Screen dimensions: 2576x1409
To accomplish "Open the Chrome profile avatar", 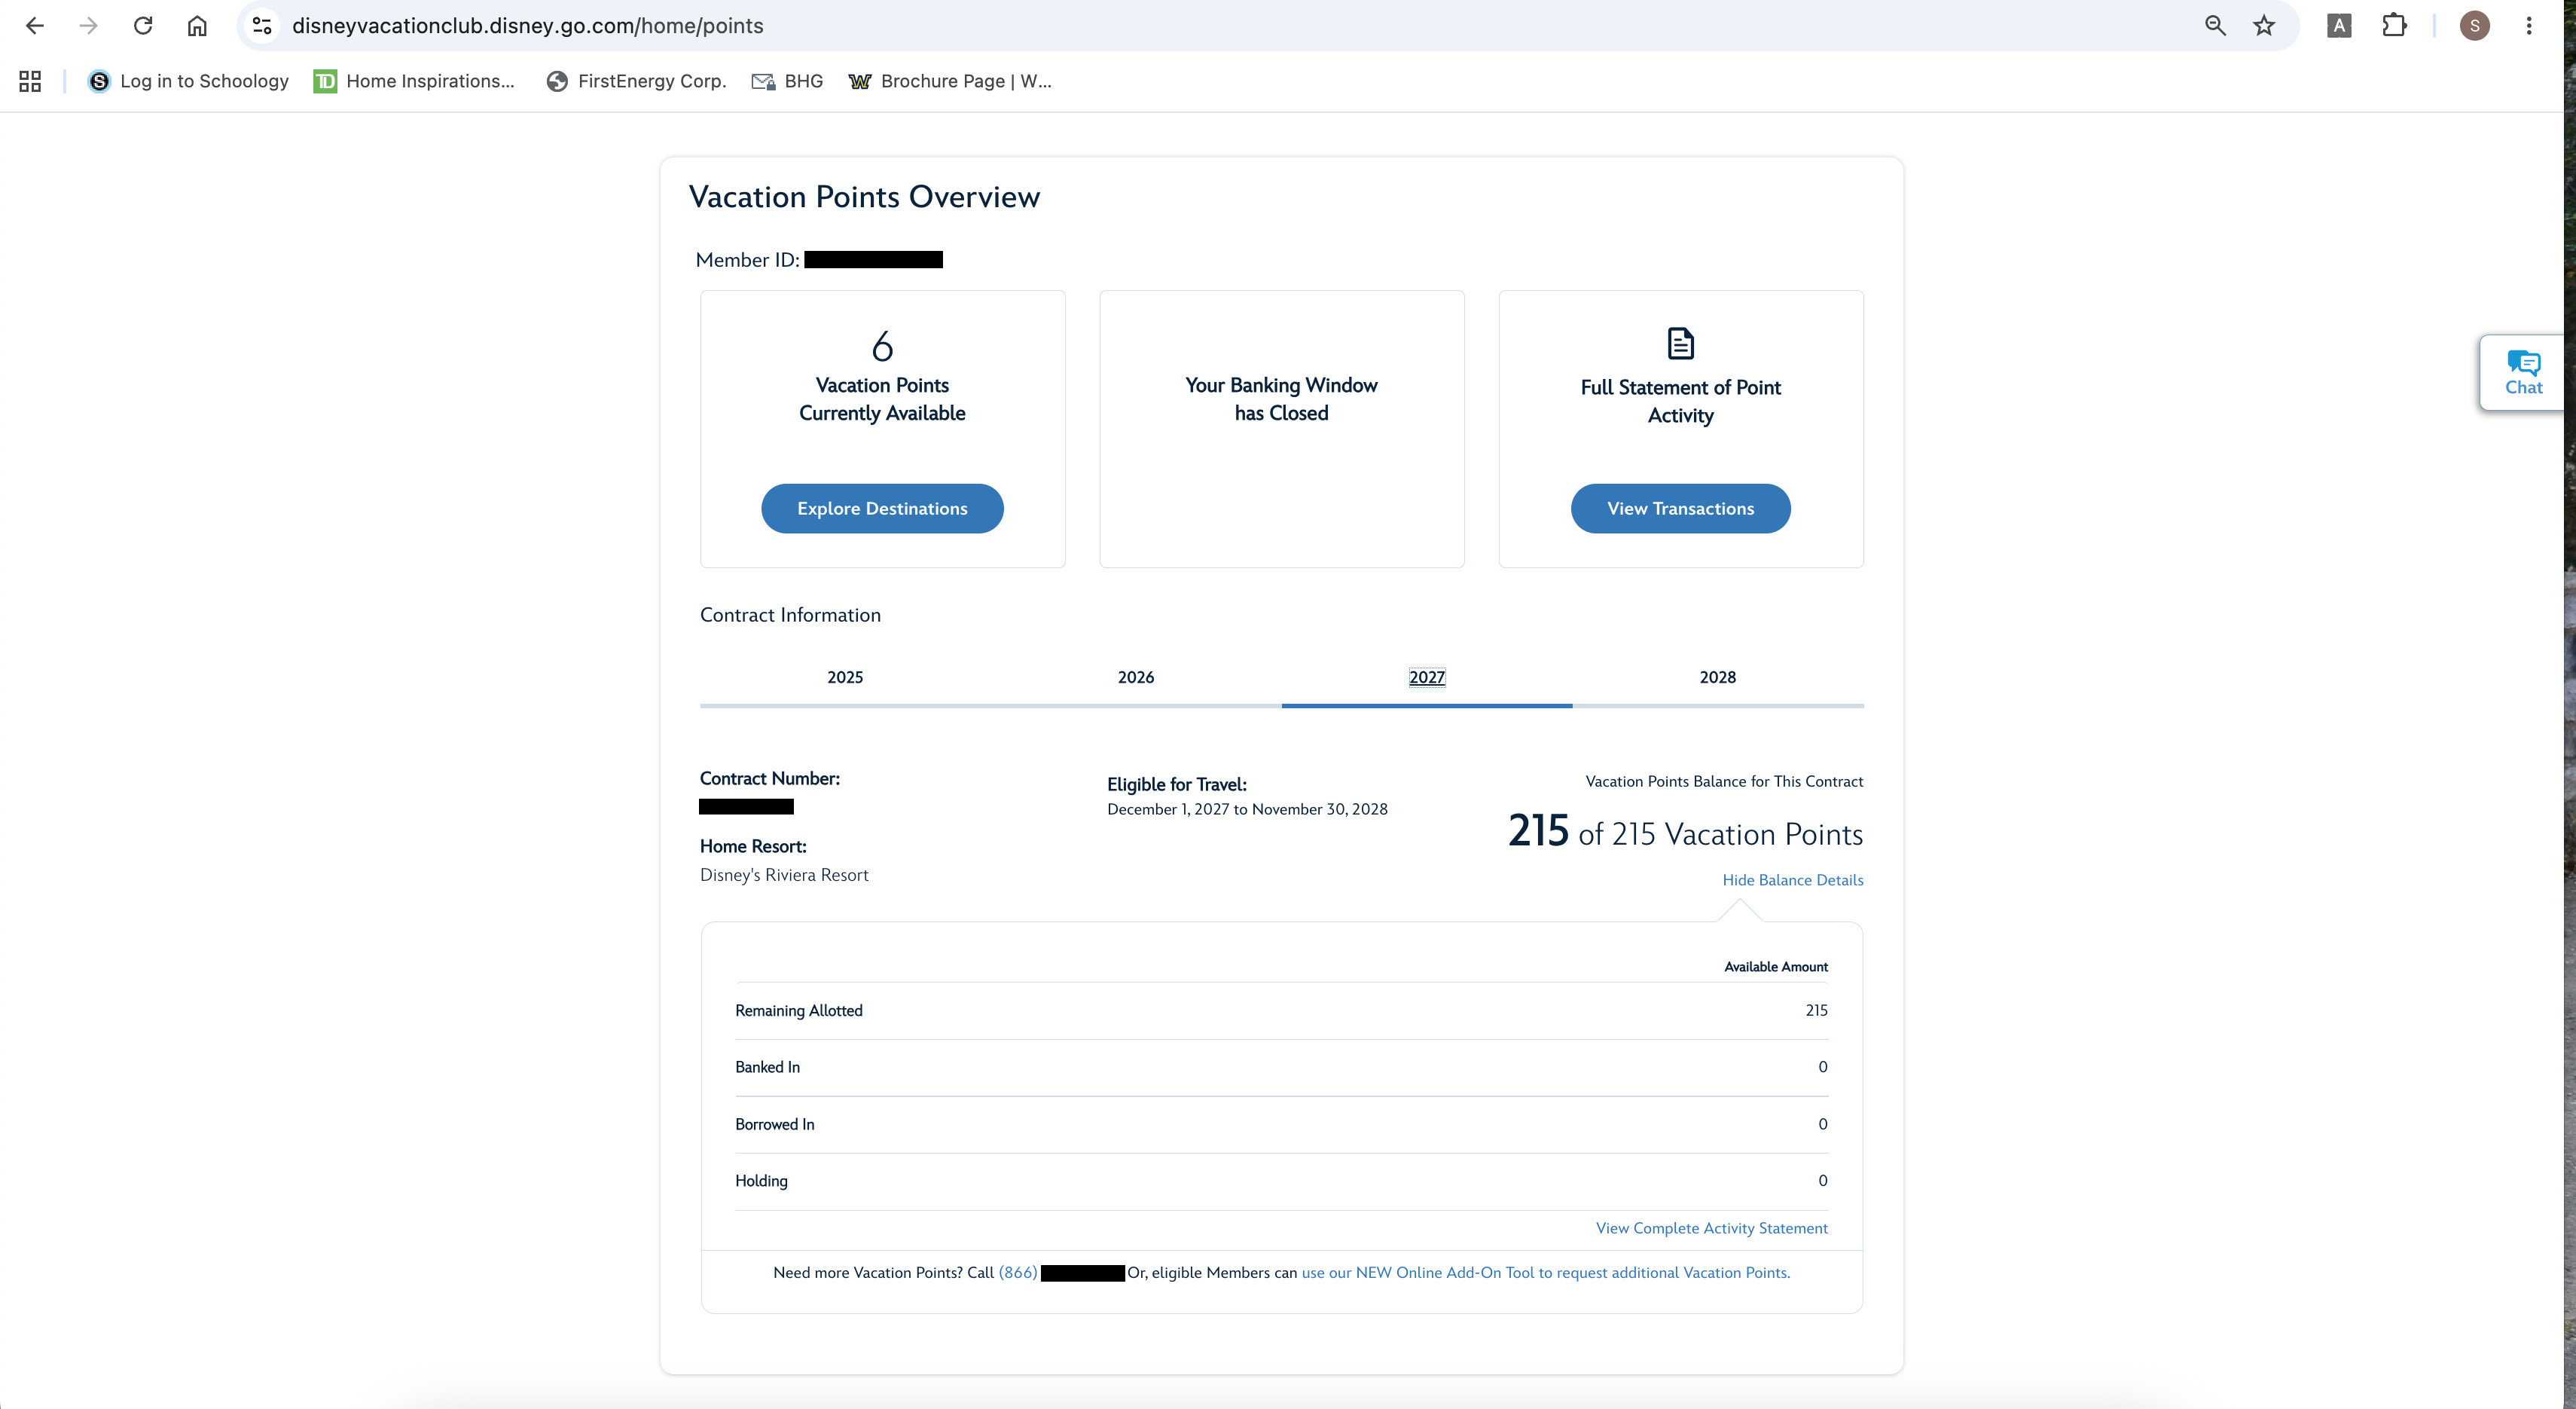I will pos(2475,26).
